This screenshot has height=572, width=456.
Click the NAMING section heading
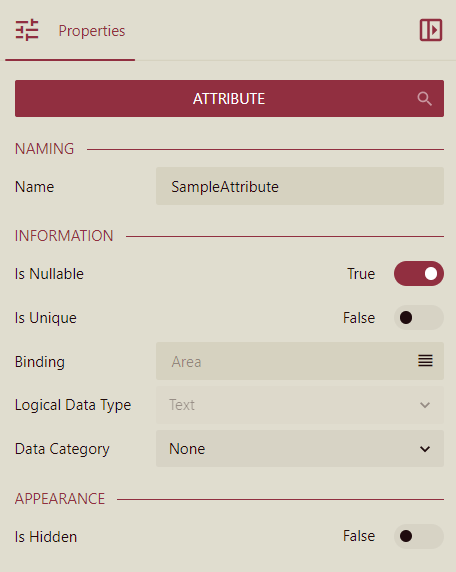point(45,149)
